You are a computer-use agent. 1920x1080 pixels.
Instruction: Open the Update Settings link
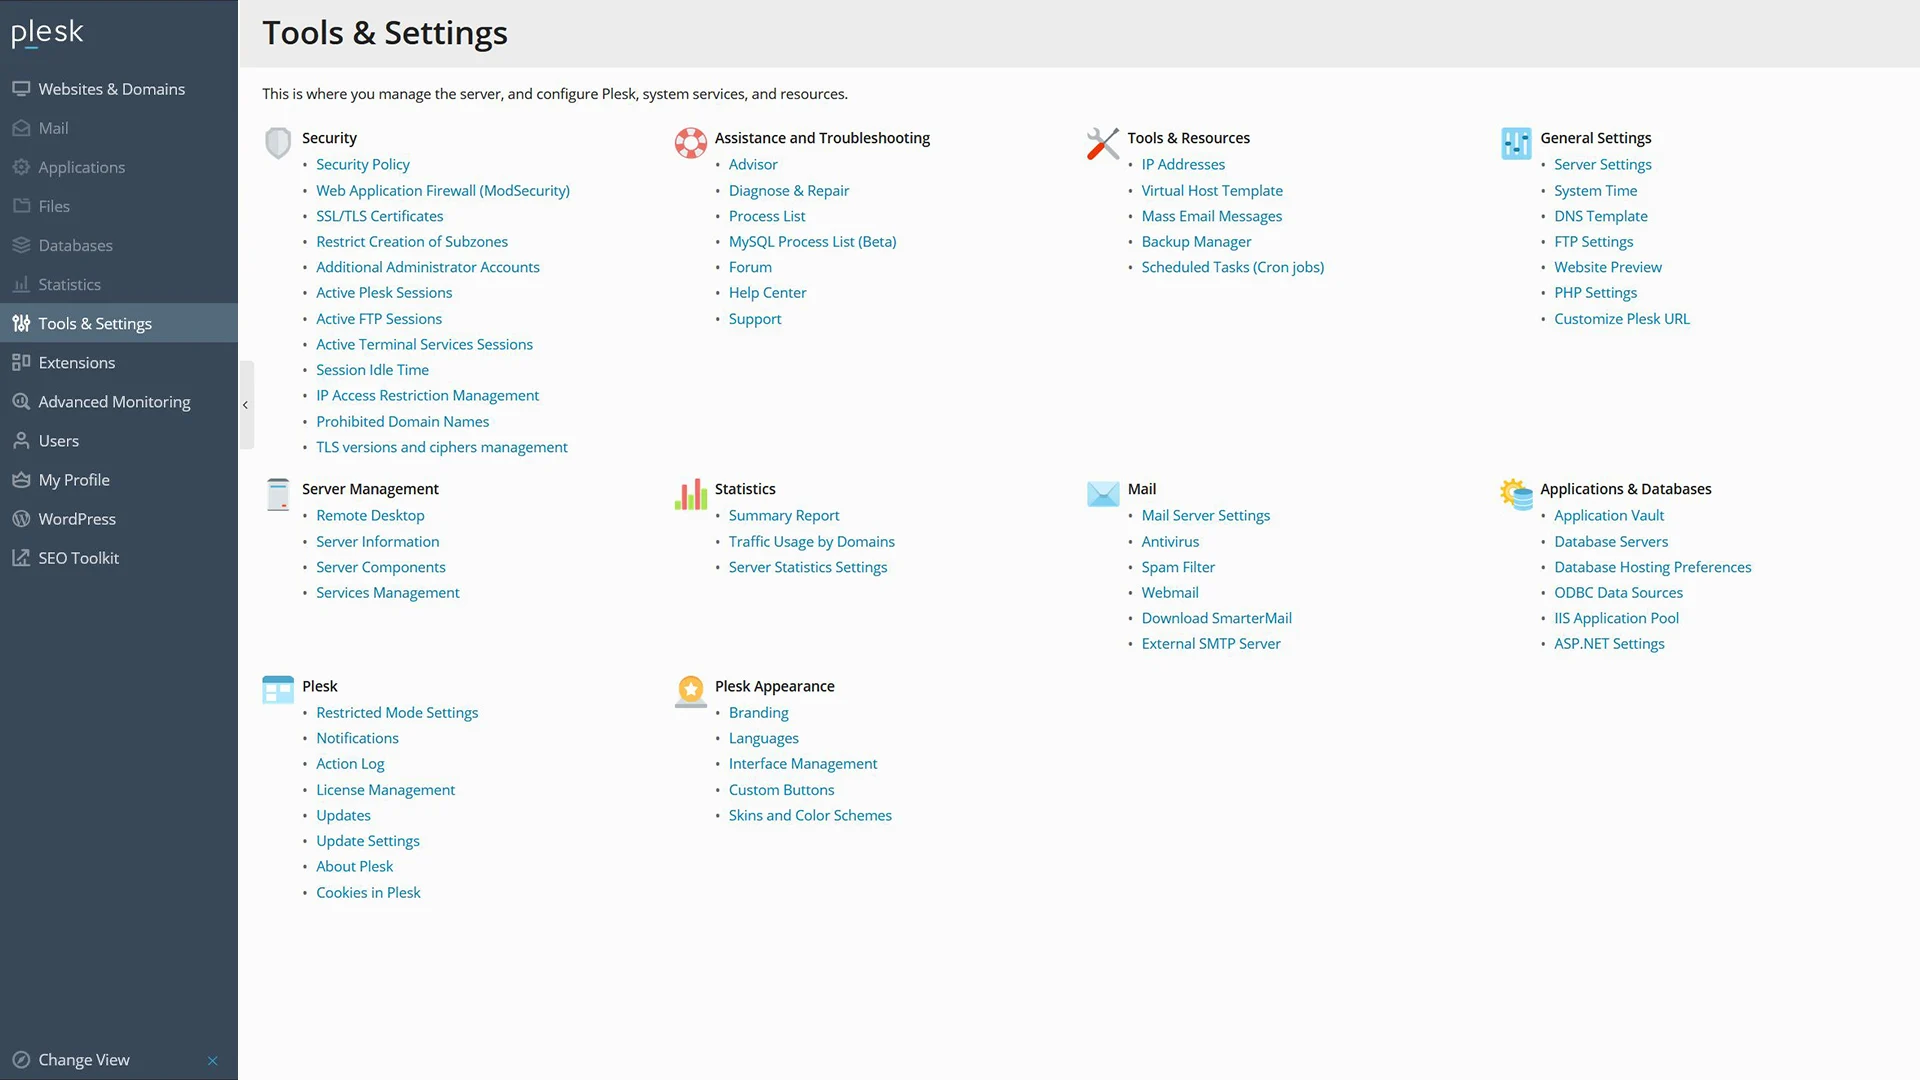[x=368, y=841]
